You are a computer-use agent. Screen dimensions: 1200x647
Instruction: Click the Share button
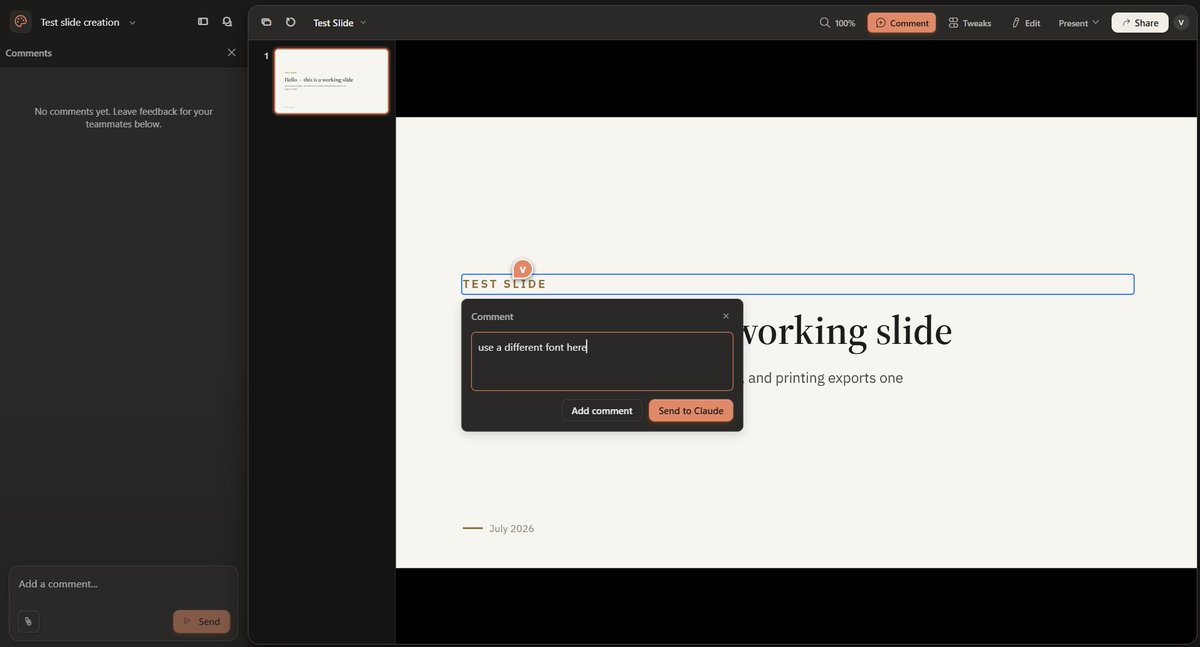(1140, 23)
